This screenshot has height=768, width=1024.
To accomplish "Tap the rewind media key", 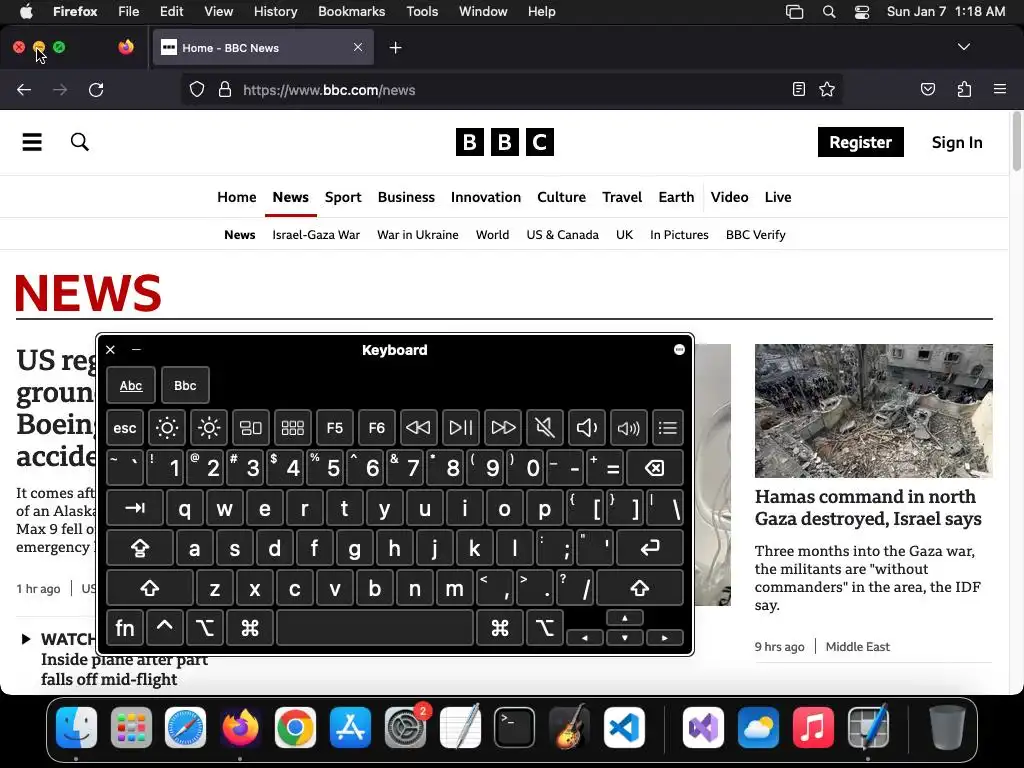I will pos(418,428).
